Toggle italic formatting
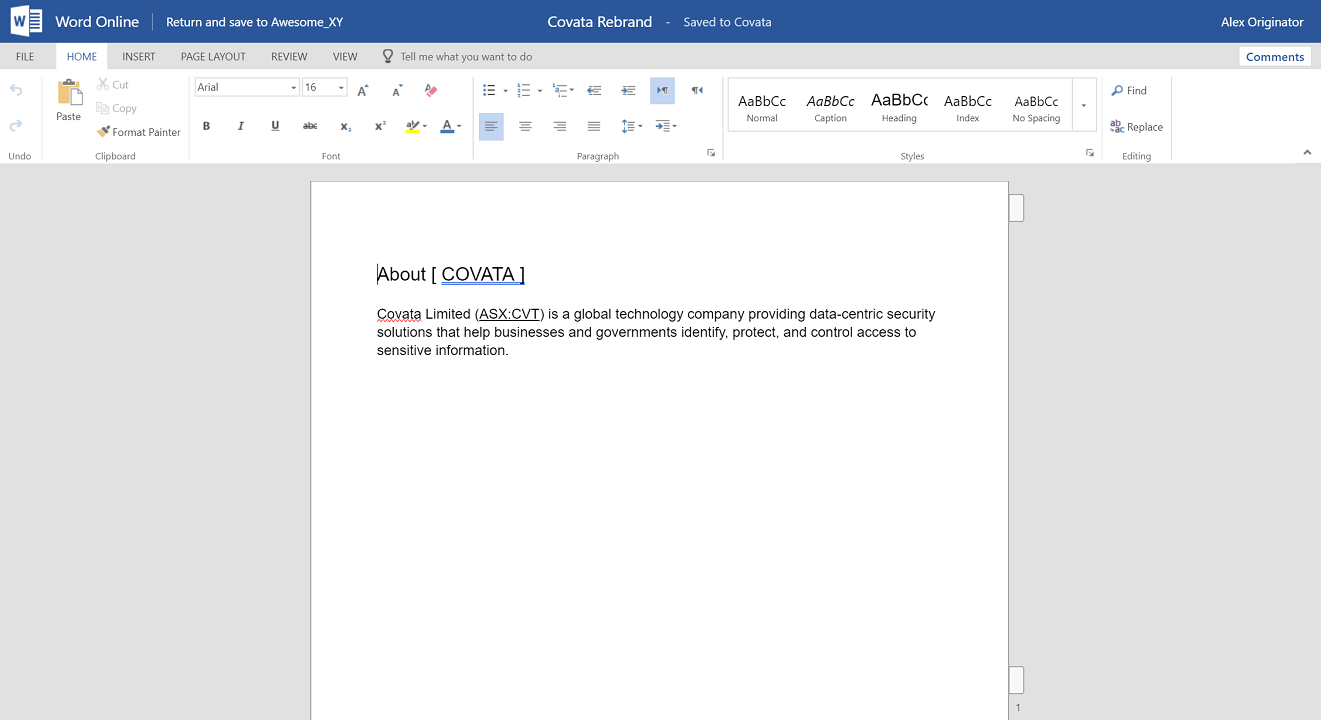This screenshot has width=1321, height=720. point(241,126)
